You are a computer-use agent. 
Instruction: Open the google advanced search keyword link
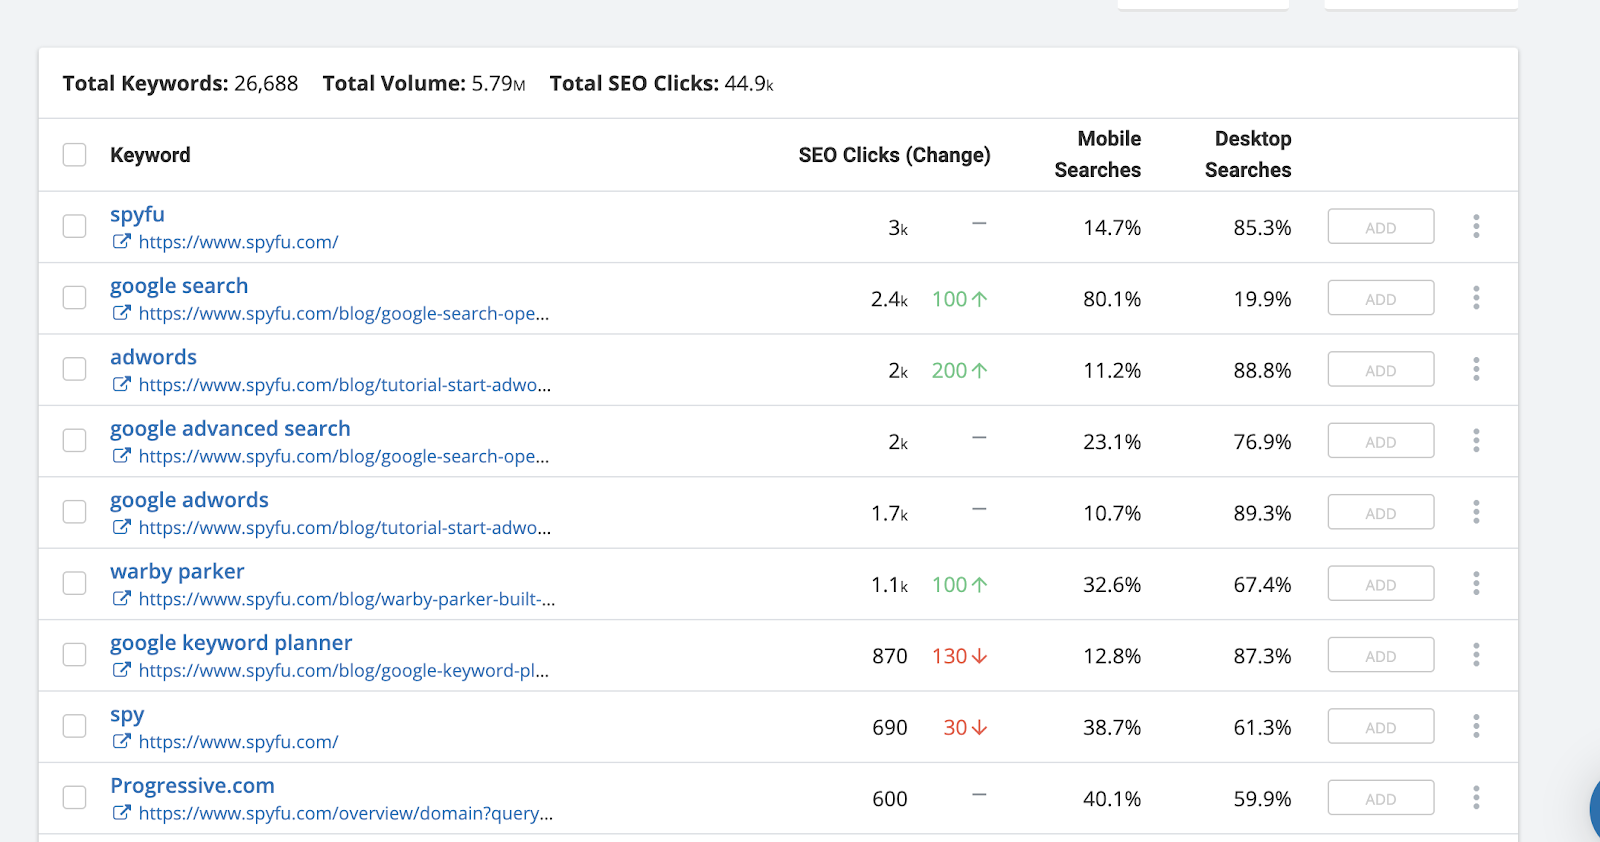(230, 429)
